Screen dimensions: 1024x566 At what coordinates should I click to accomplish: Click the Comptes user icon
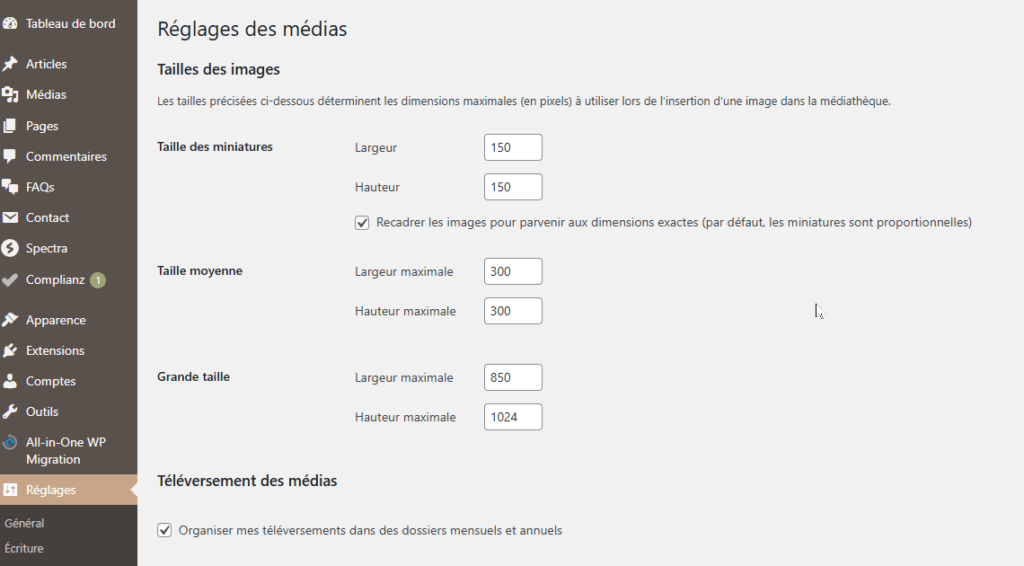10,381
